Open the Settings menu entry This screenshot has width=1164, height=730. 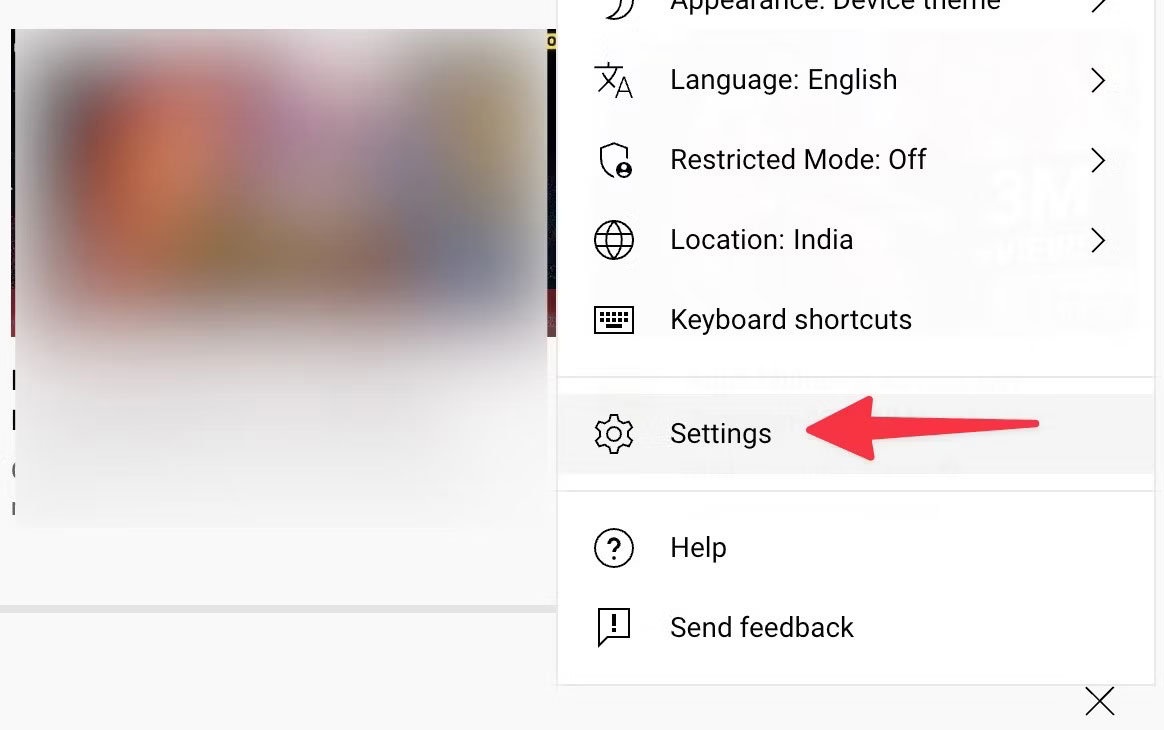(856, 434)
